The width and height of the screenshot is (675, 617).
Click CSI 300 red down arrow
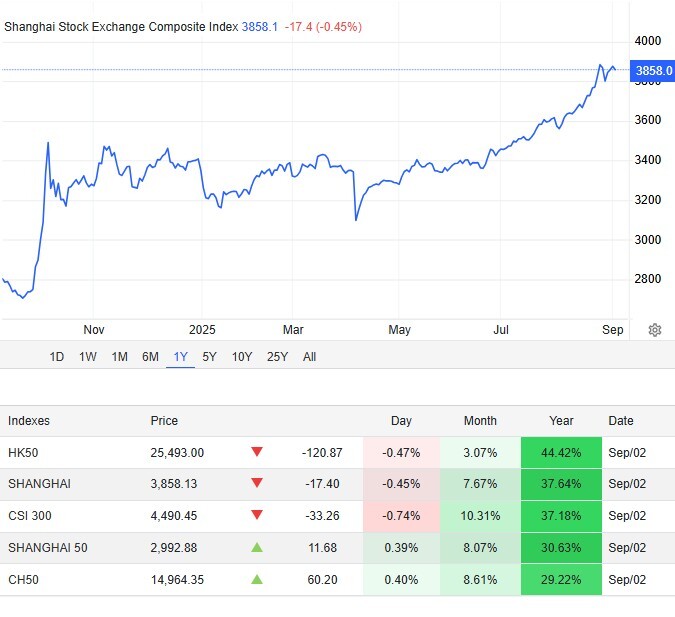(x=257, y=515)
